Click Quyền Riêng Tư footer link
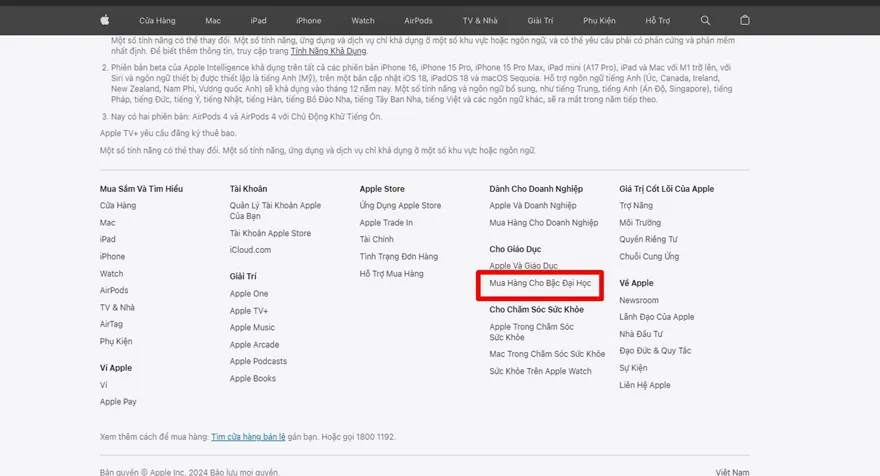880x476 pixels. 648,240
